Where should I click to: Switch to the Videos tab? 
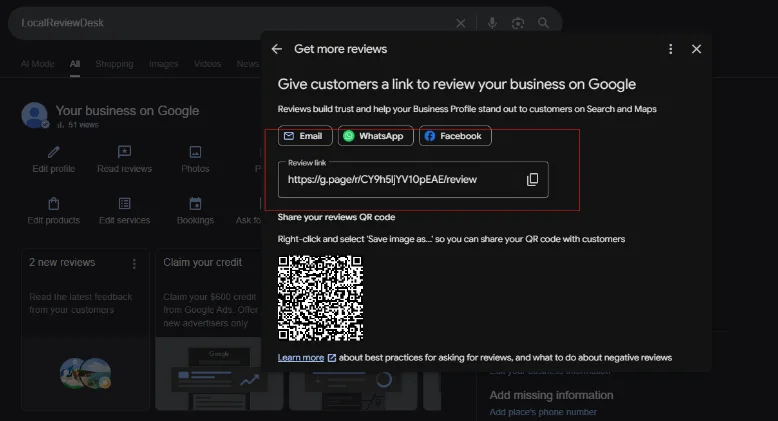tap(207, 64)
